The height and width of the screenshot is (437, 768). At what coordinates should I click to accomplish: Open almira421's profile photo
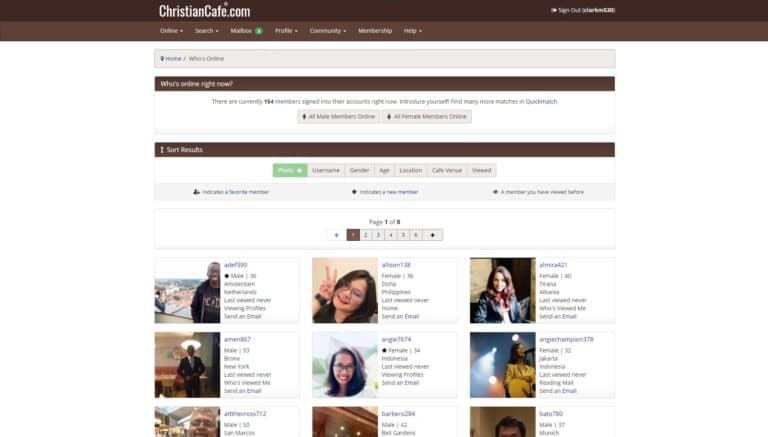click(x=503, y=291)
